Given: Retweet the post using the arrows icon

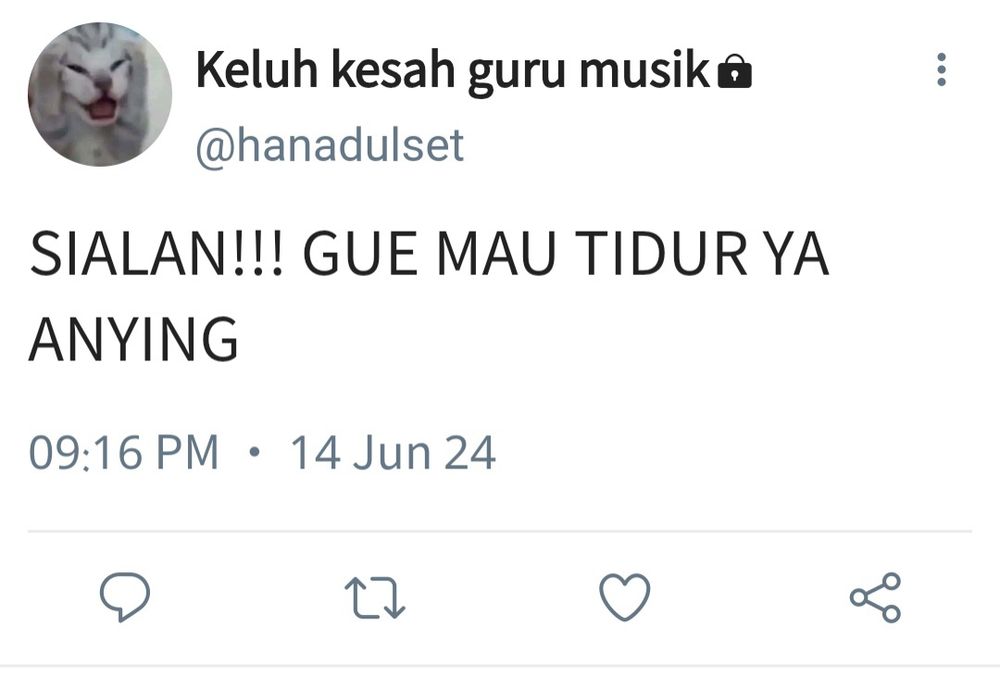Looking at the screenshot, I should tap(375, 598).
